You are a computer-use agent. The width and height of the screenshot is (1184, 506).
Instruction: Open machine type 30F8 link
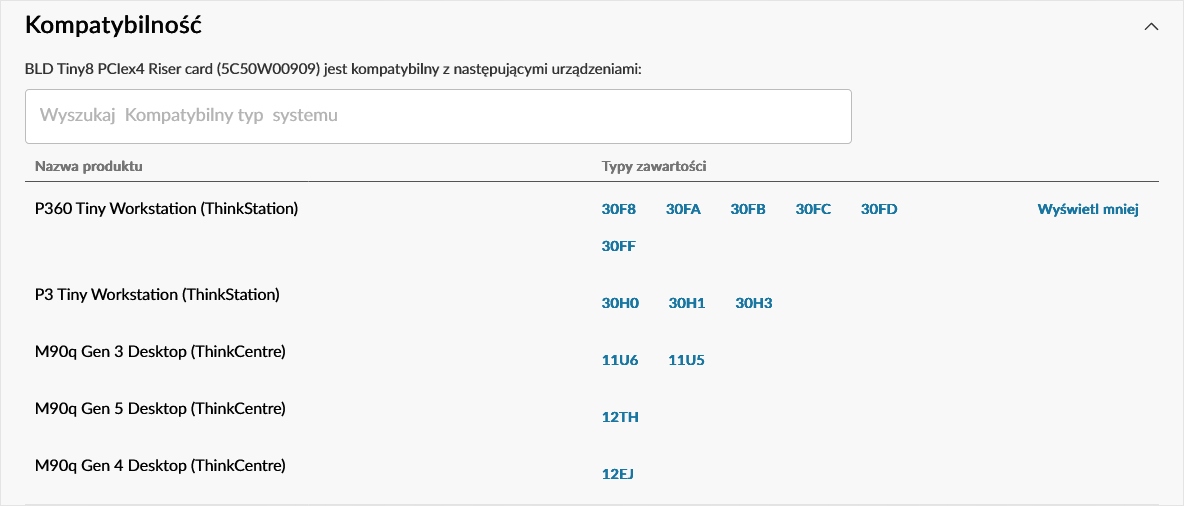[x=619, y=210]
